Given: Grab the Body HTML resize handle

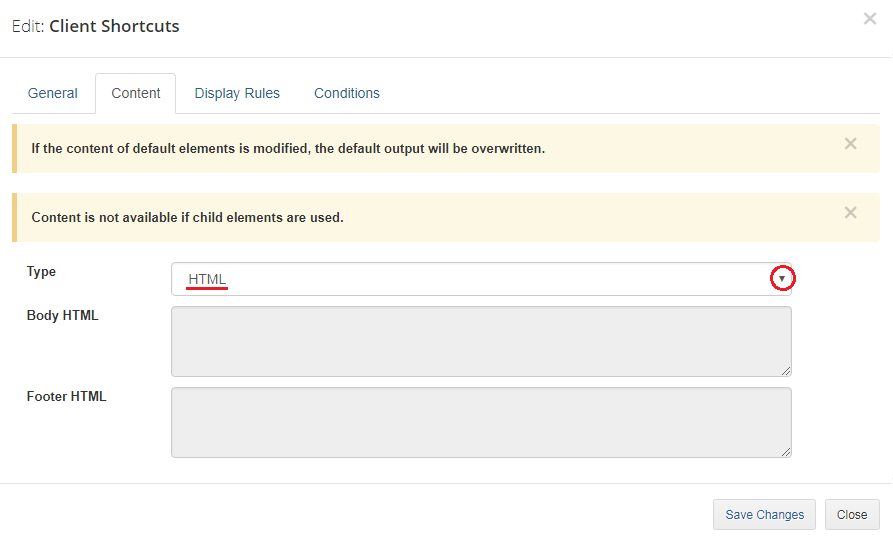Looking at the screenshot, I should tap(786, 371).
